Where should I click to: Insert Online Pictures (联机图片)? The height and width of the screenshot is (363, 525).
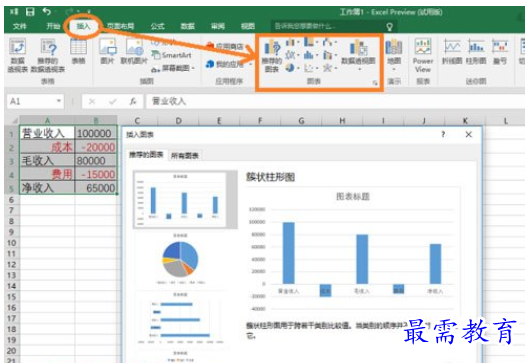point(135,51)
